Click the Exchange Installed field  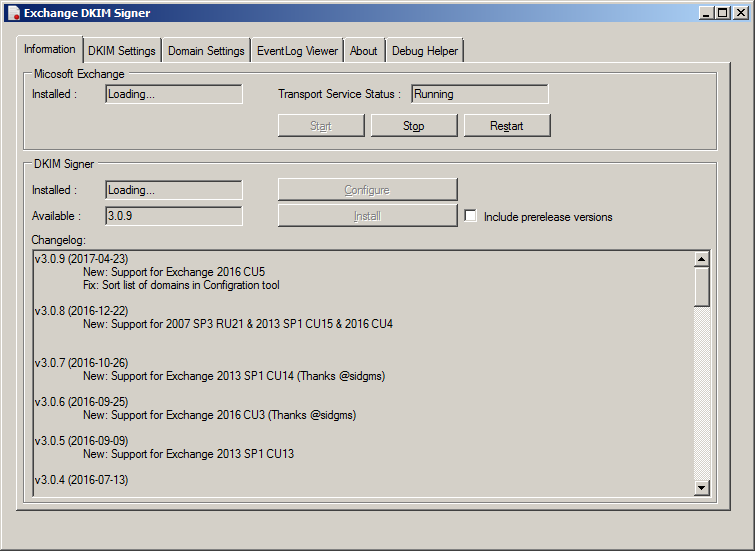[174, 94]
